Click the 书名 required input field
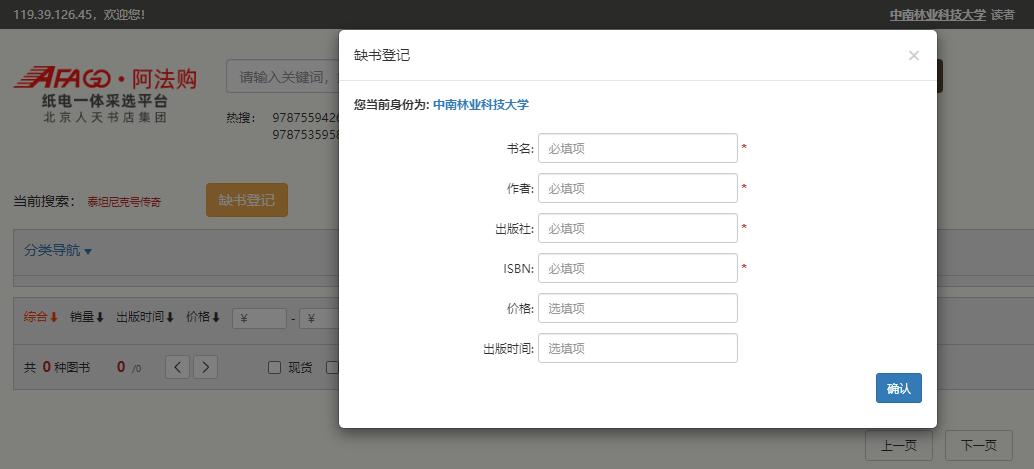 (x=637, y=148)
